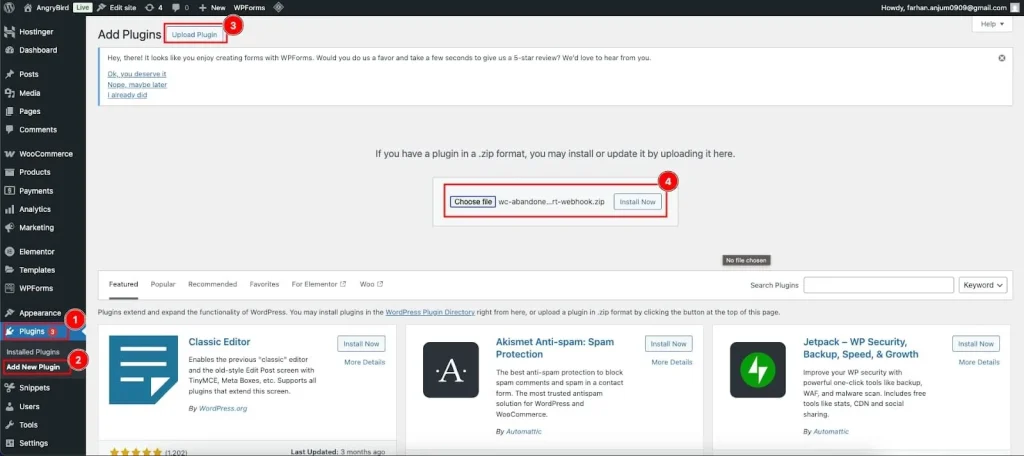The width and height of the screenshot is (1024, 456).
Task: View More Details for Jetpack
Action: (979, 362)
